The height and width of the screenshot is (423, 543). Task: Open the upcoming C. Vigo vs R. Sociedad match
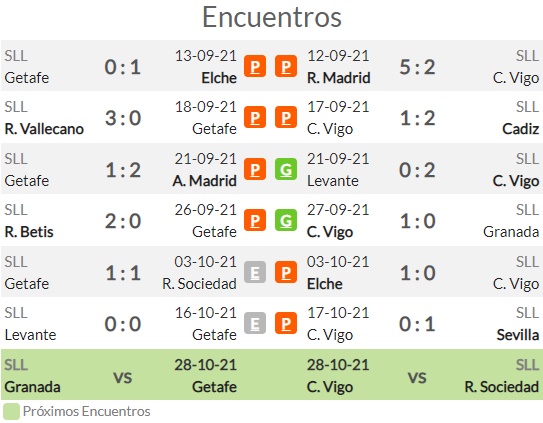pos(423,375)
